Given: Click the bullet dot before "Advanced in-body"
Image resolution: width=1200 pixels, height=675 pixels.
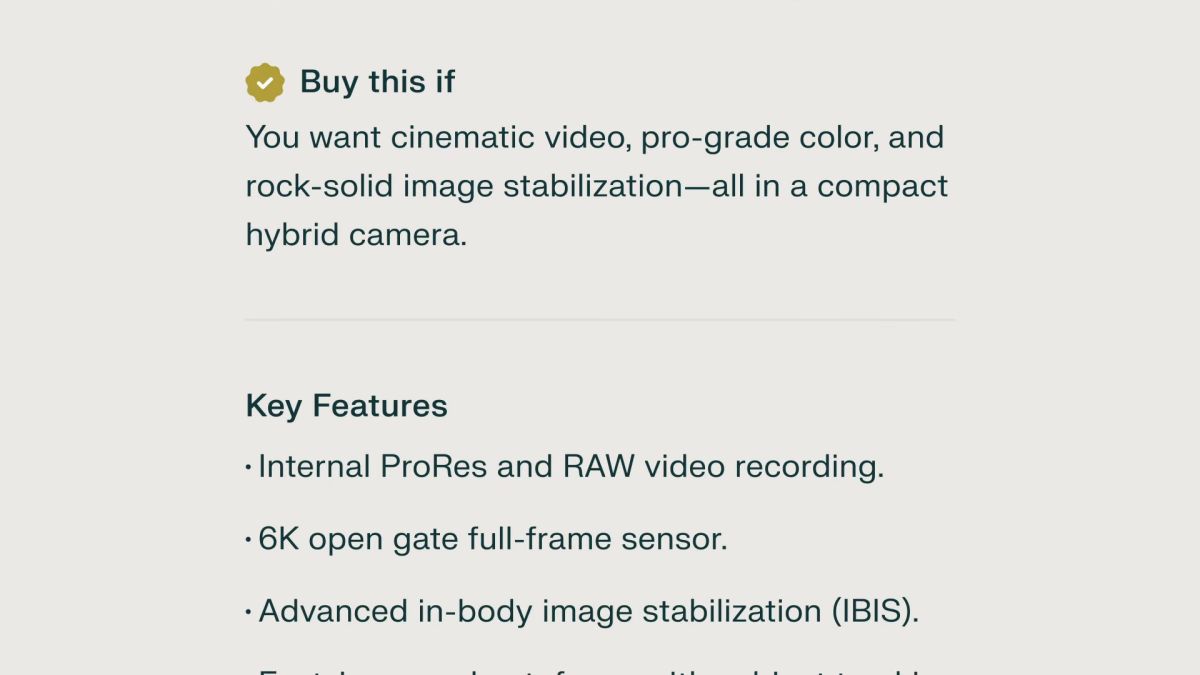Looking at the screenshot, I should (x=249, y=612).
